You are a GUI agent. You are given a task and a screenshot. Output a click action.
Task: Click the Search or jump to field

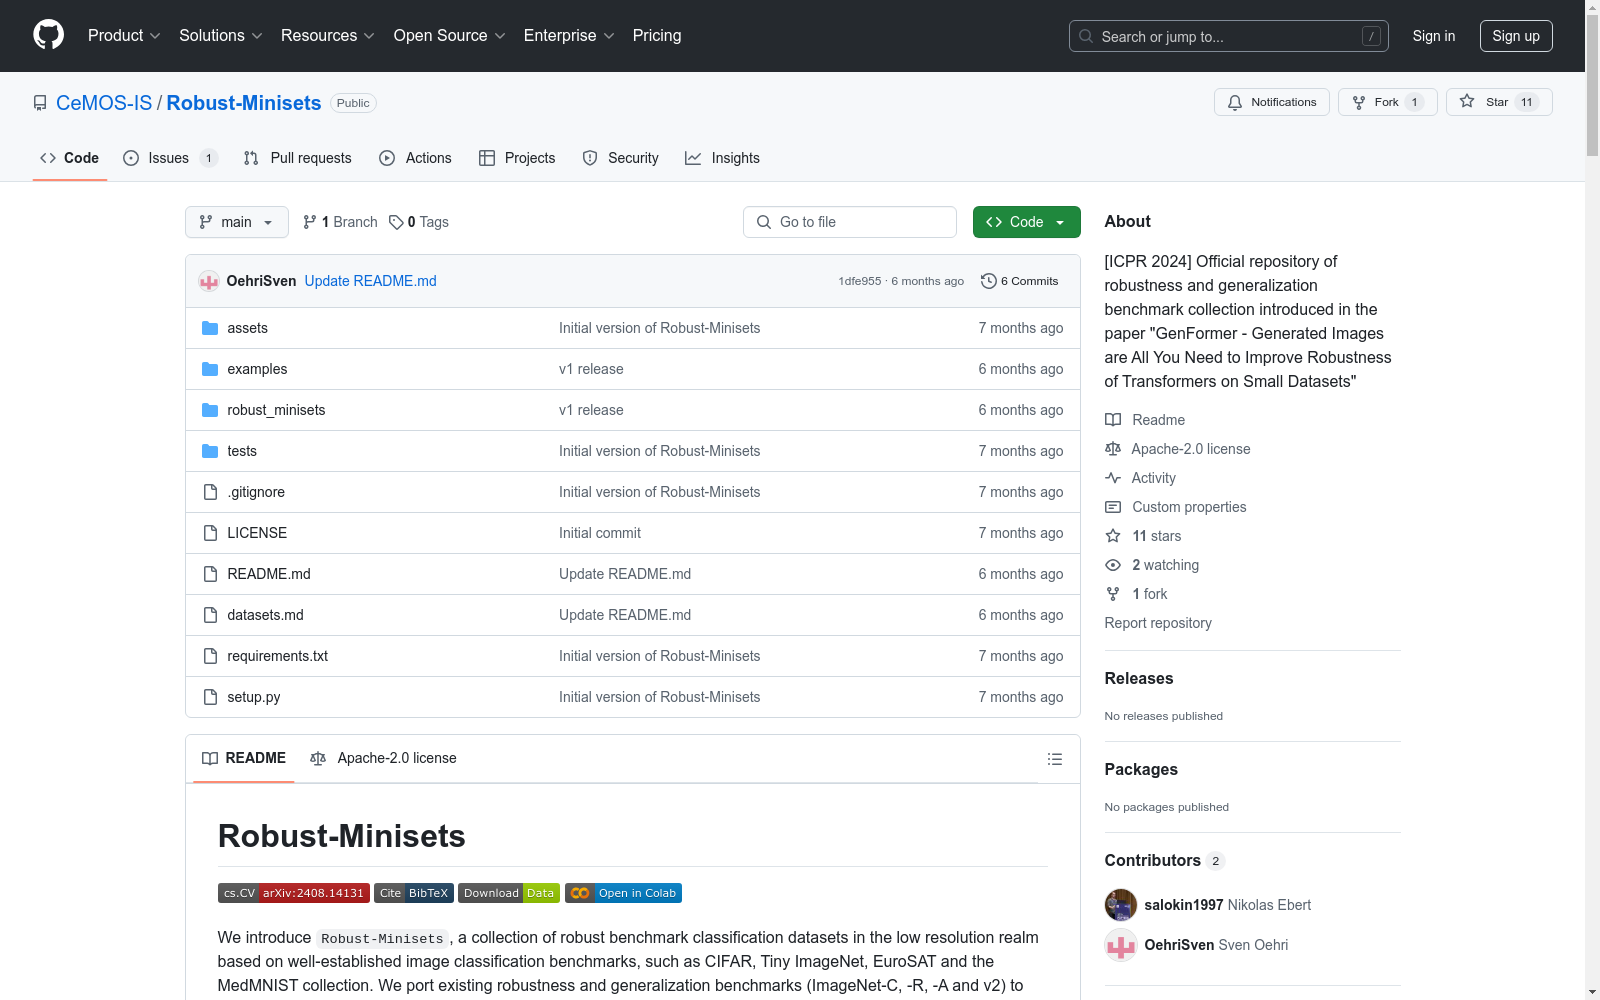(x=1229, y=36)
